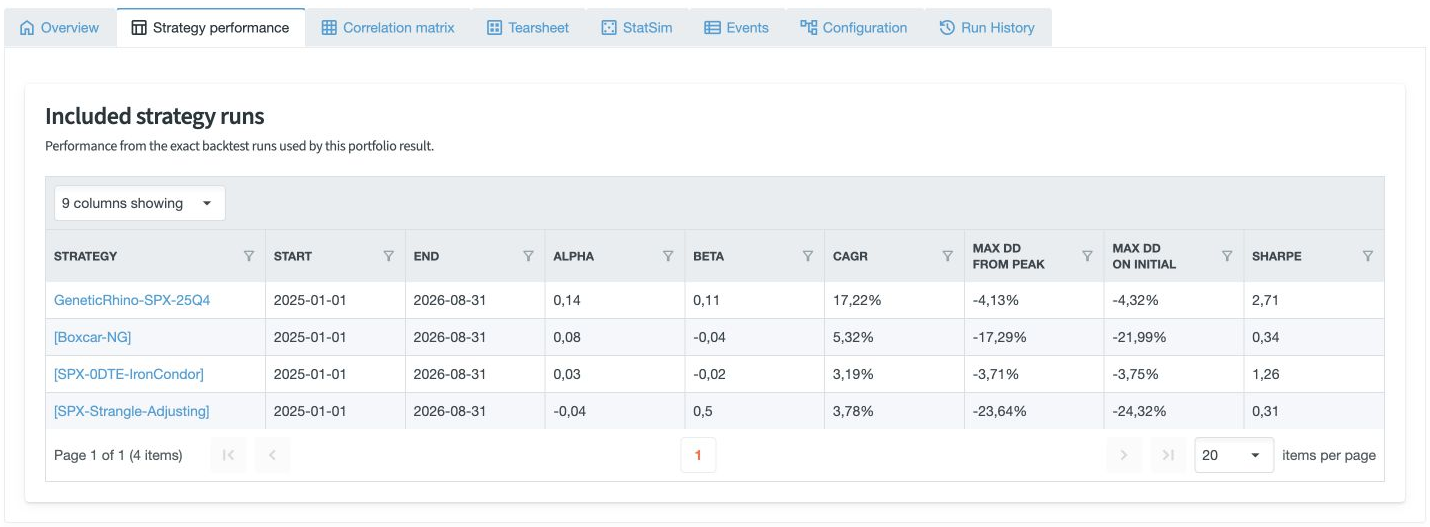The image size is (1430, 527).
Task: Sort by the ALPHA column header
Action: point(574,256)
